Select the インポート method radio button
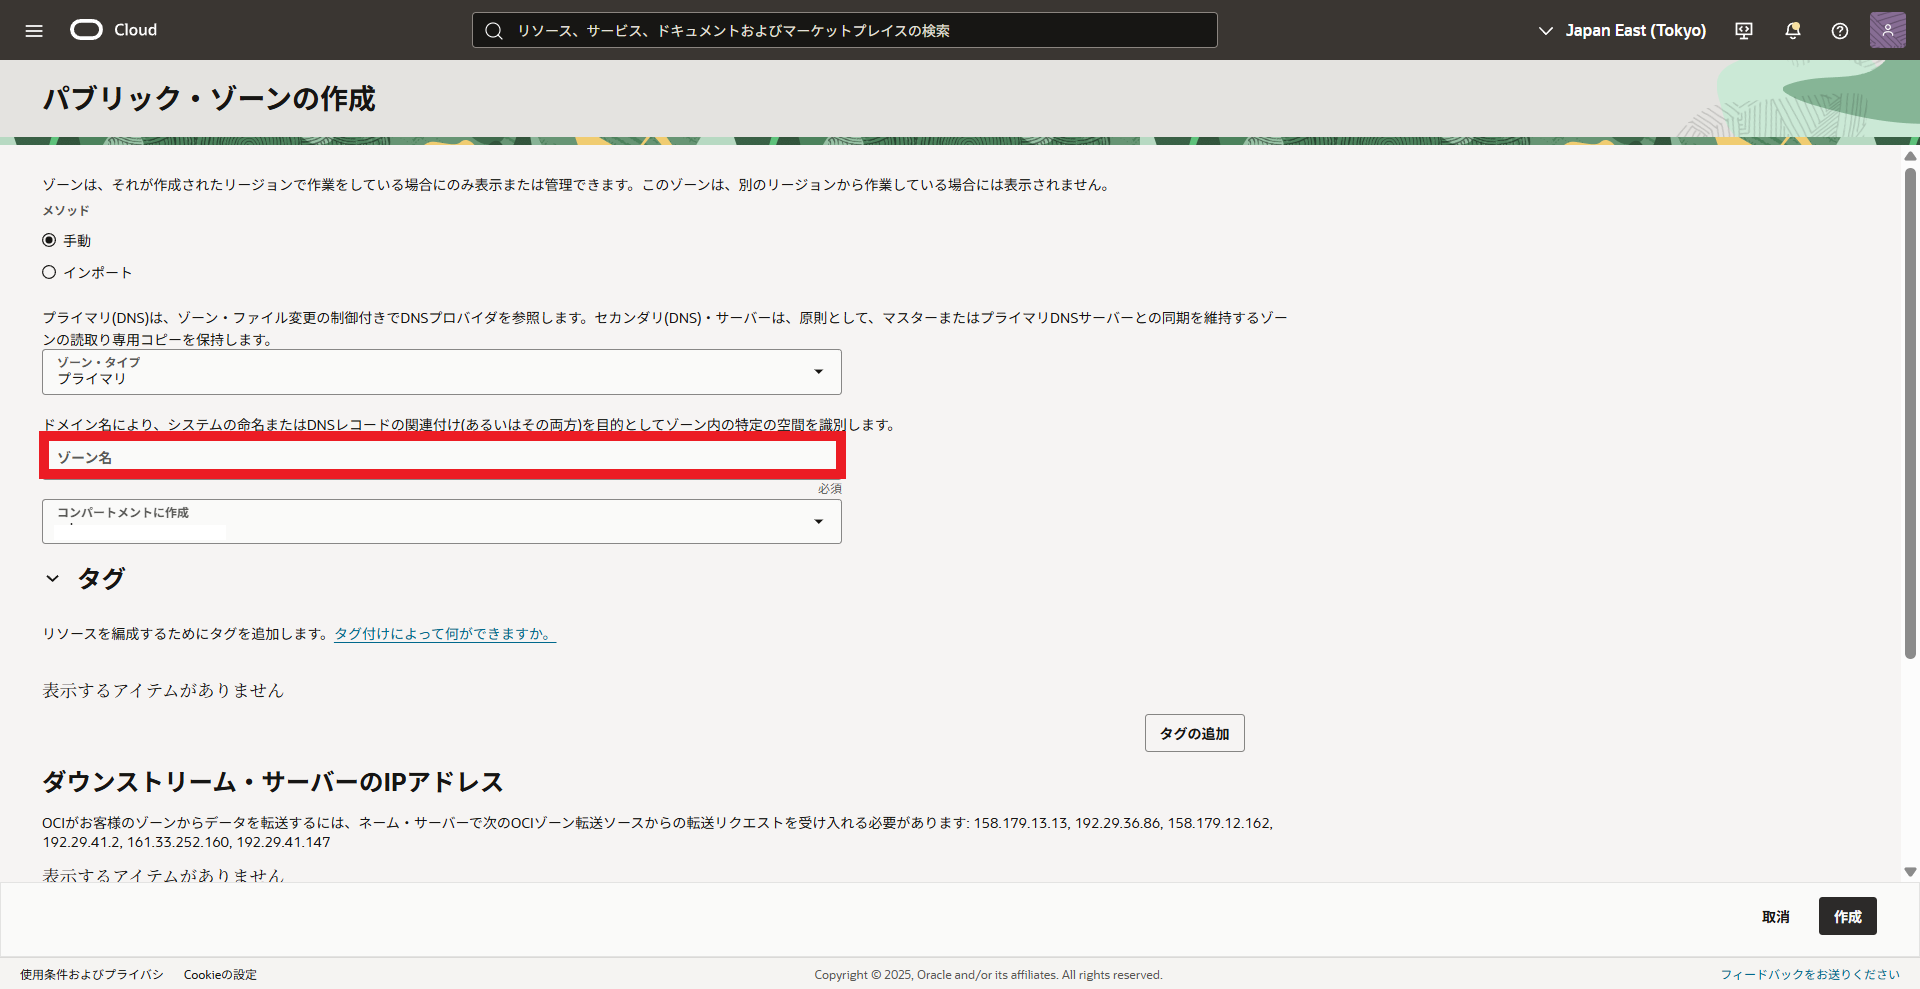Image resolution: width=1920 pixels, height=989 pixels. [x=49, y=272]
